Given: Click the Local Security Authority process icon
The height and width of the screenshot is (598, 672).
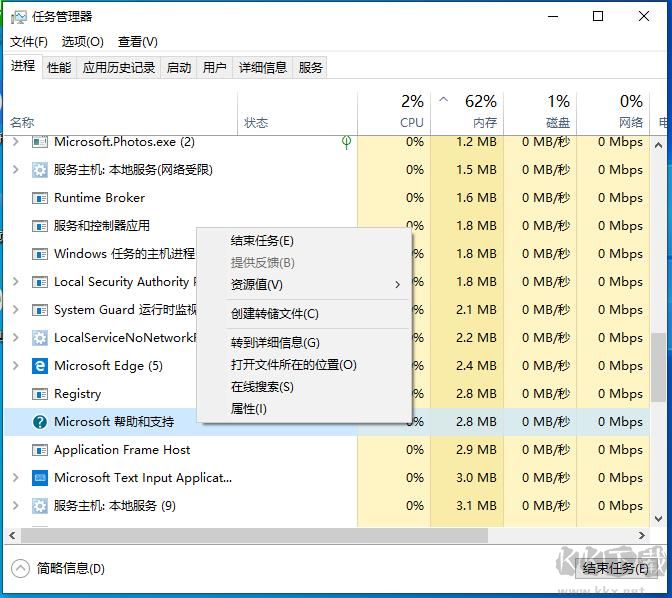Looking at the screenshot, I should 40,282.
